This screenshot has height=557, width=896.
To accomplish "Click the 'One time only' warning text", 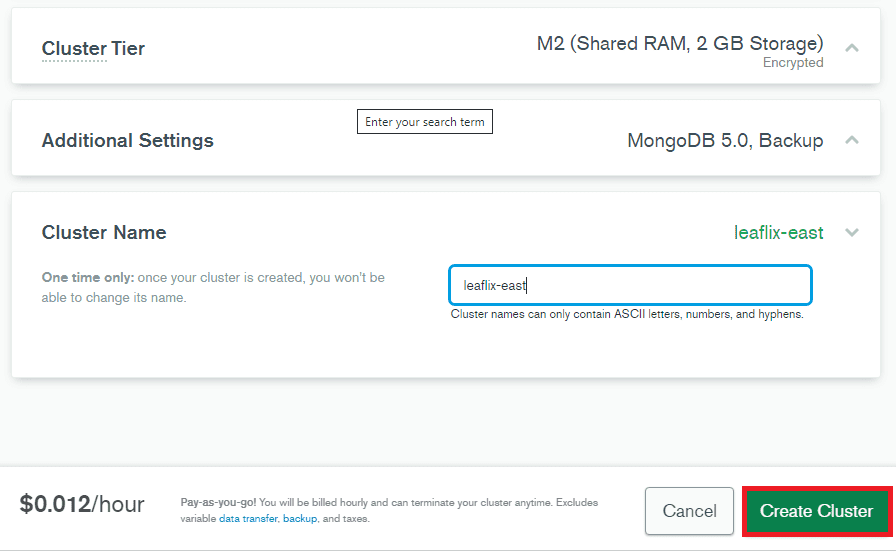I will click(213, 287).
